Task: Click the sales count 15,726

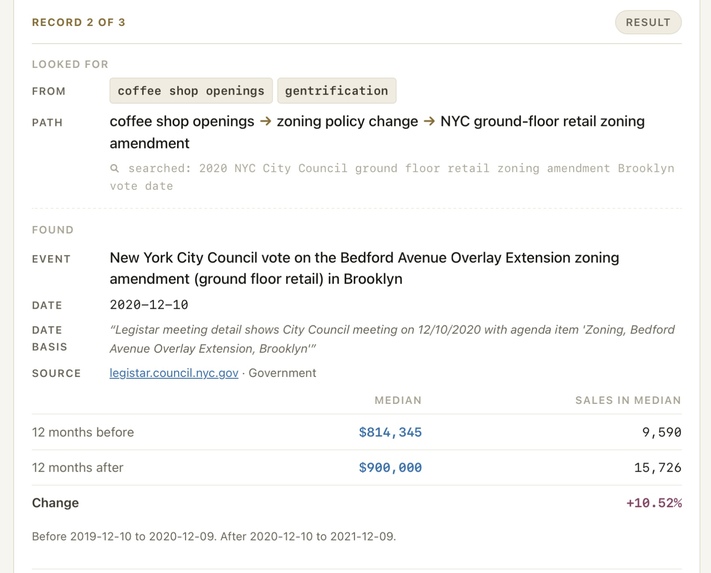Action: click(x=657, y=467)
